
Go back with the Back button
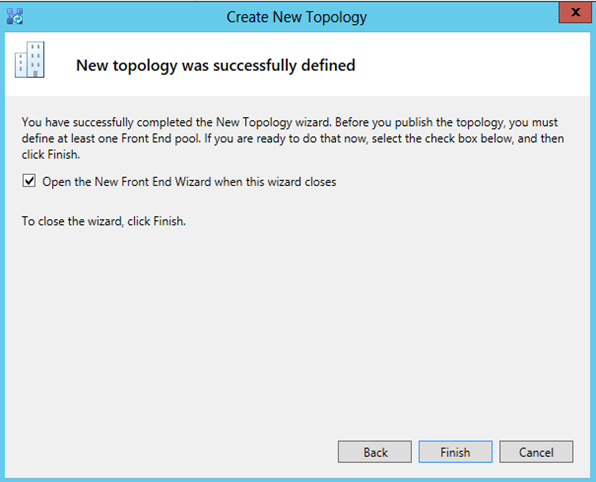point(375,452)
